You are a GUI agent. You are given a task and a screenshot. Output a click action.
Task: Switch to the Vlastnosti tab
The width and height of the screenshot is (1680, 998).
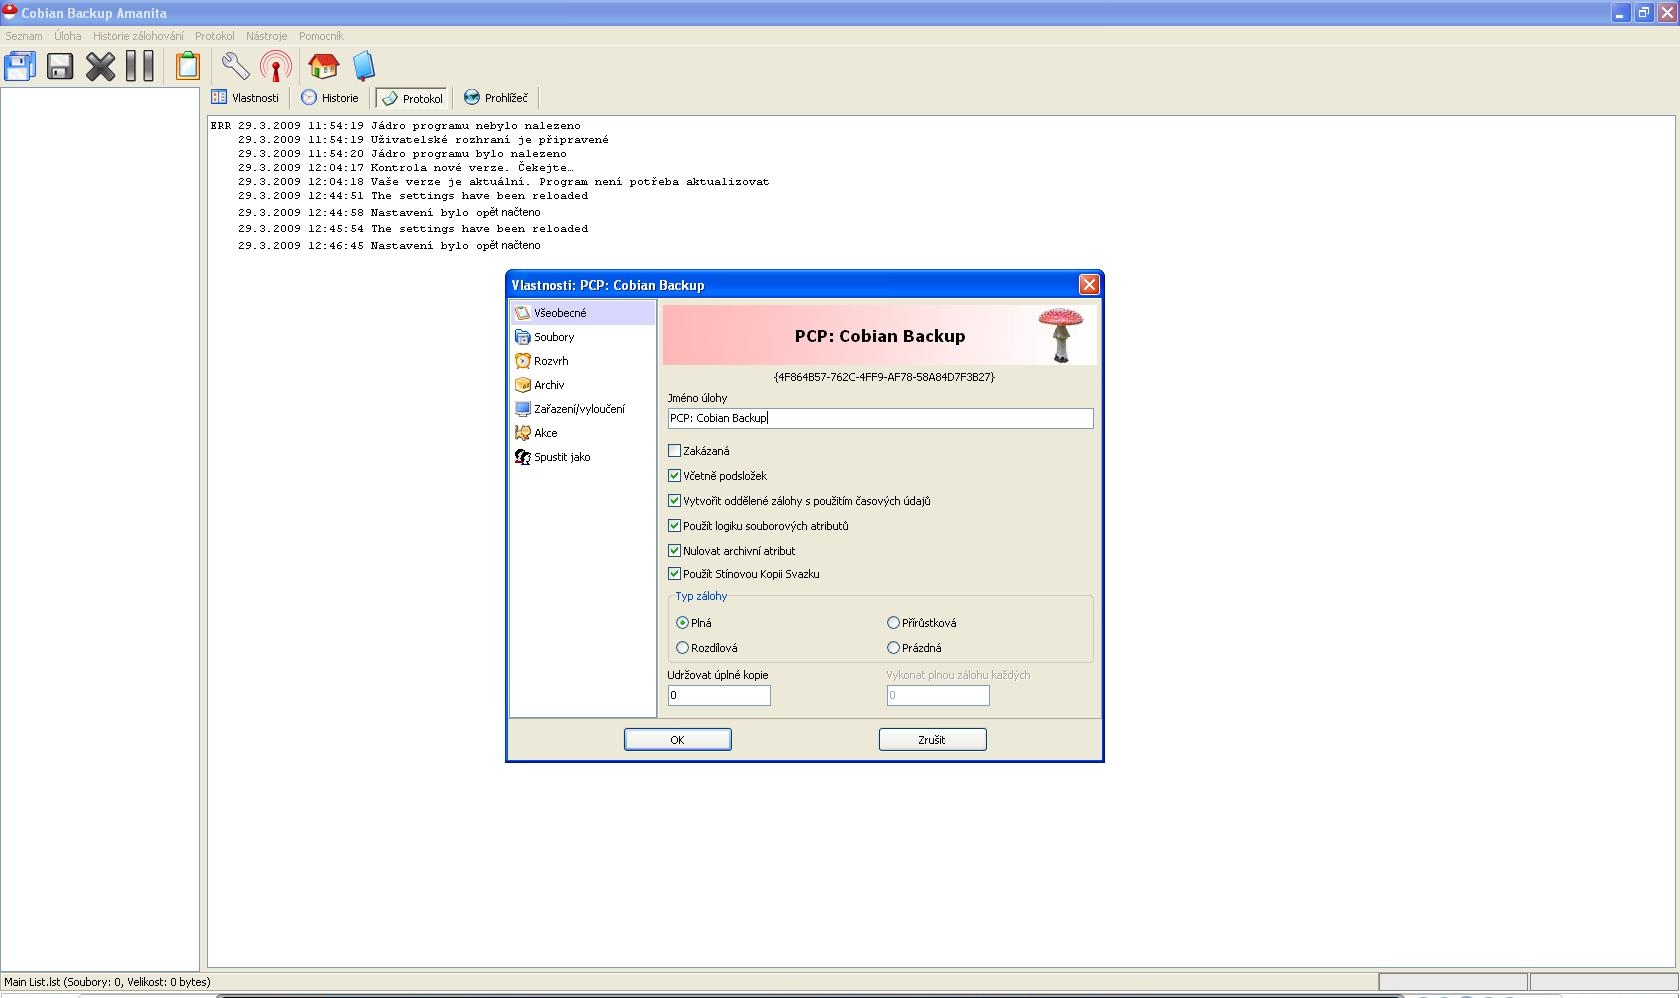pos(246,98)
